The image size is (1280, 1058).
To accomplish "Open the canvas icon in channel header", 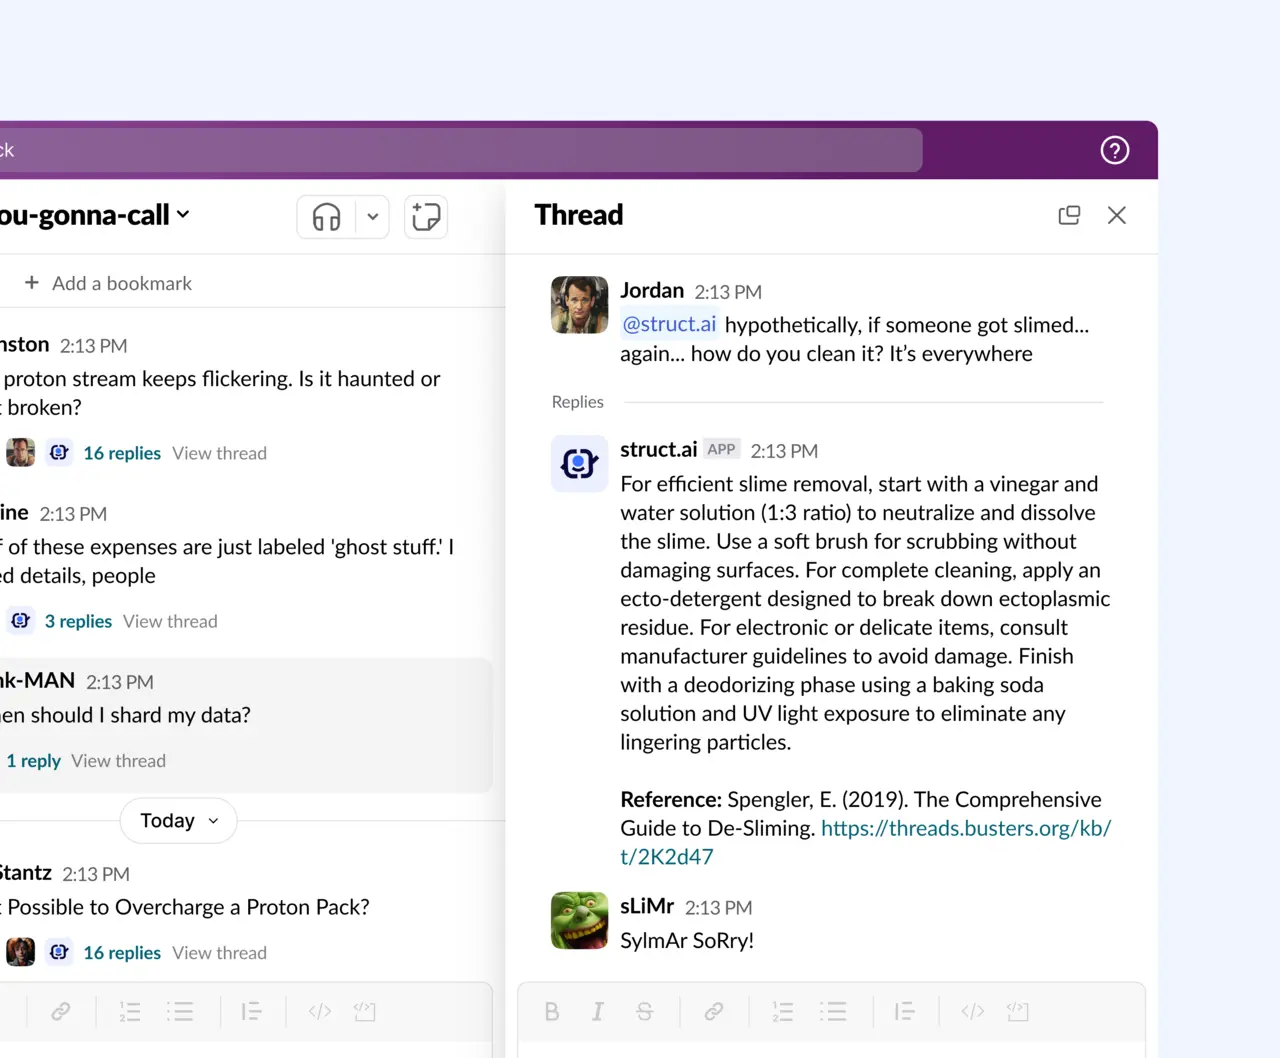I will point(426,217).
